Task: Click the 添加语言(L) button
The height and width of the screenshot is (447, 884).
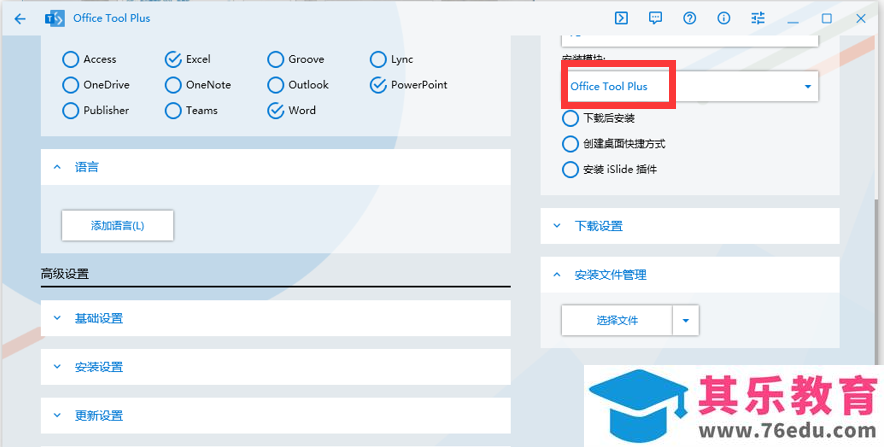Action: click(x=117, y=225)
